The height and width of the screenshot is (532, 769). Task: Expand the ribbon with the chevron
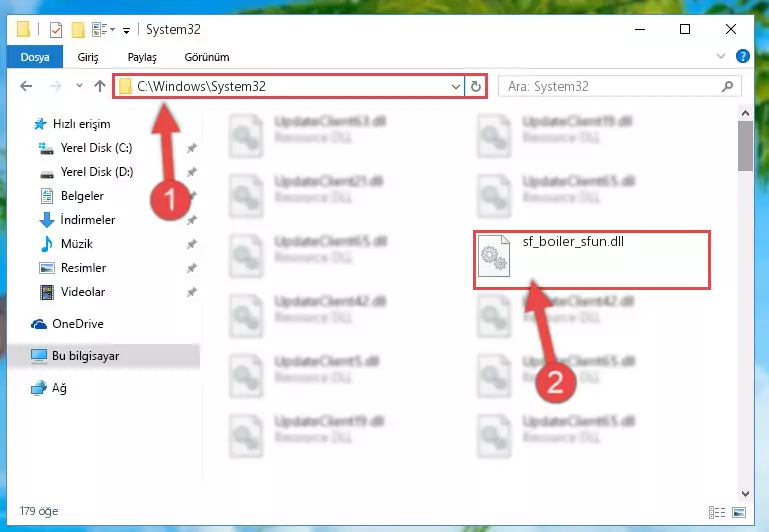point(720,56)
